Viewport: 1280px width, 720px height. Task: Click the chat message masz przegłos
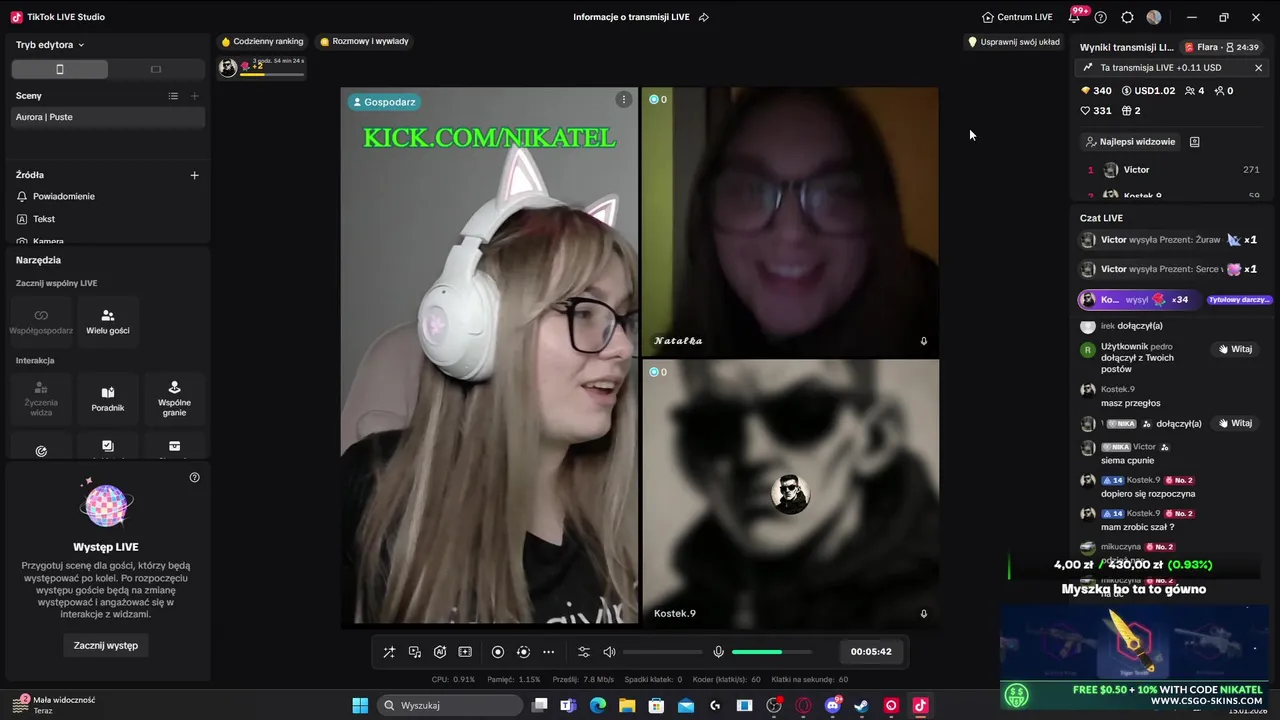pyautogui.click(x=1130, y=403)
